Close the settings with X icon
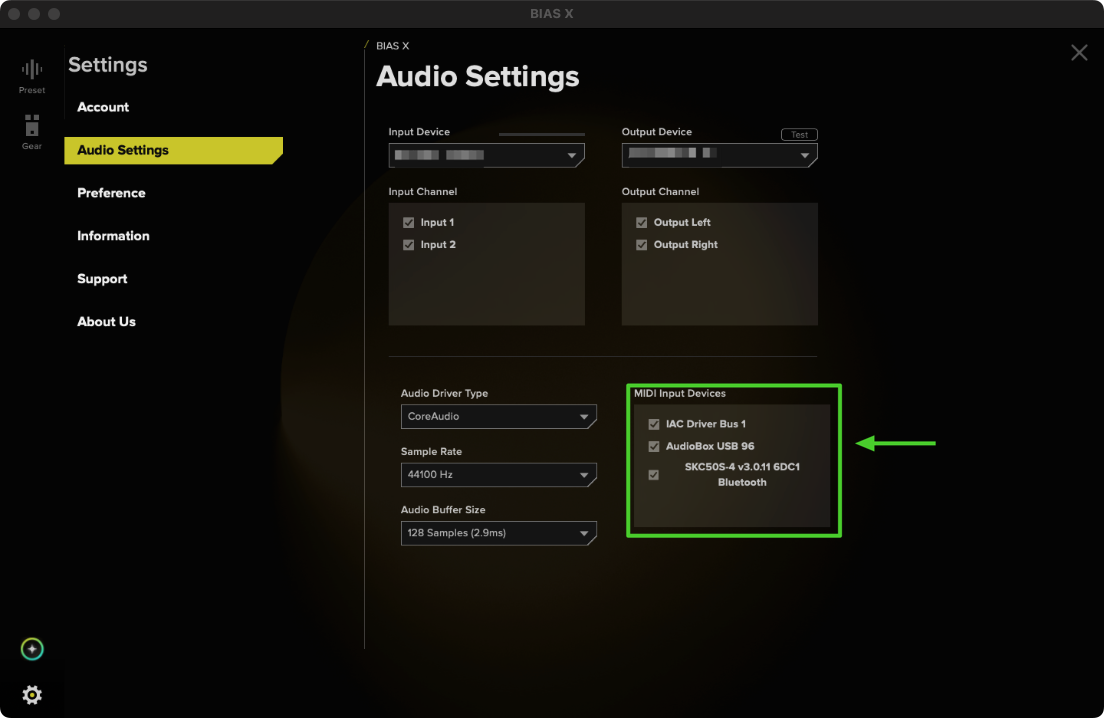Viewport: 1104px width, 718px height. coord(1079,53)
